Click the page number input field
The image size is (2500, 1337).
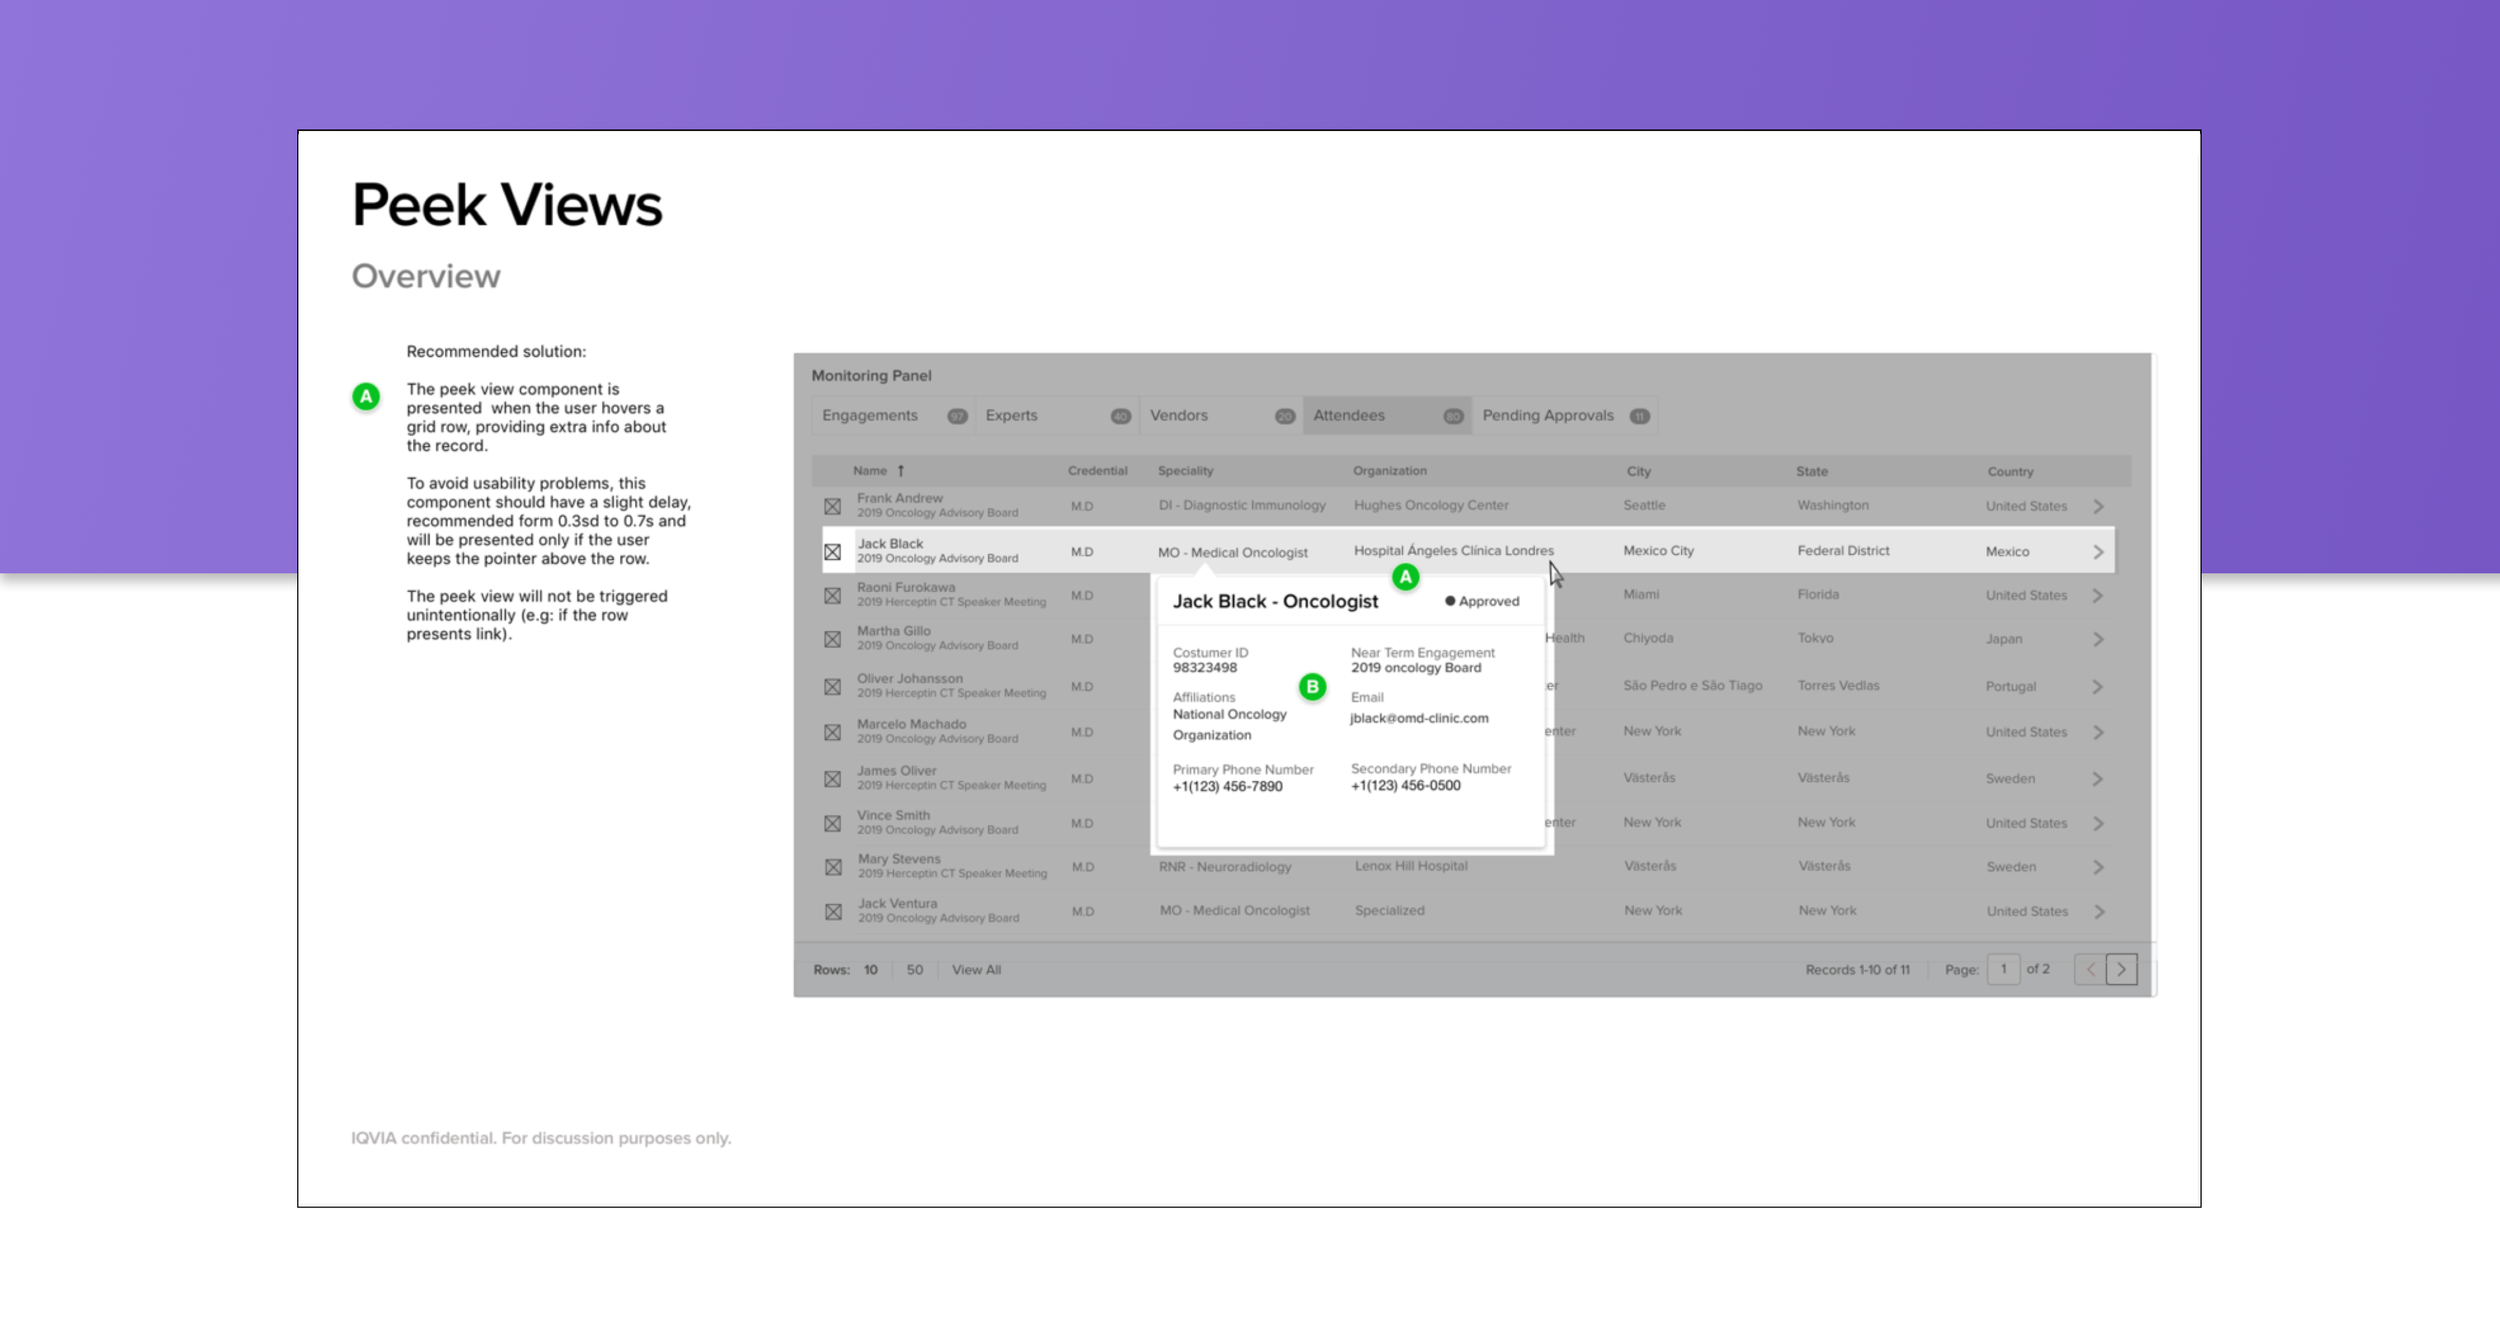pyautogui.click(x=2003, y=969)
